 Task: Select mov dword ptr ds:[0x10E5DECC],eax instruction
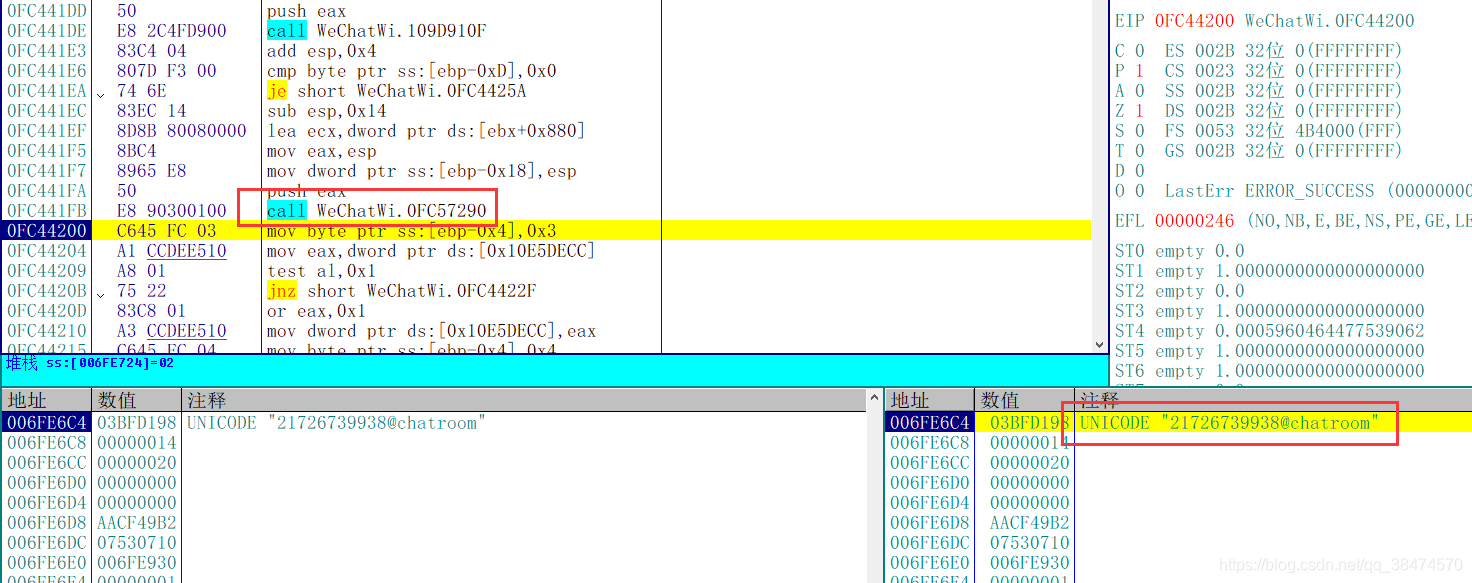pyautogui.click(x=431, y=331)
